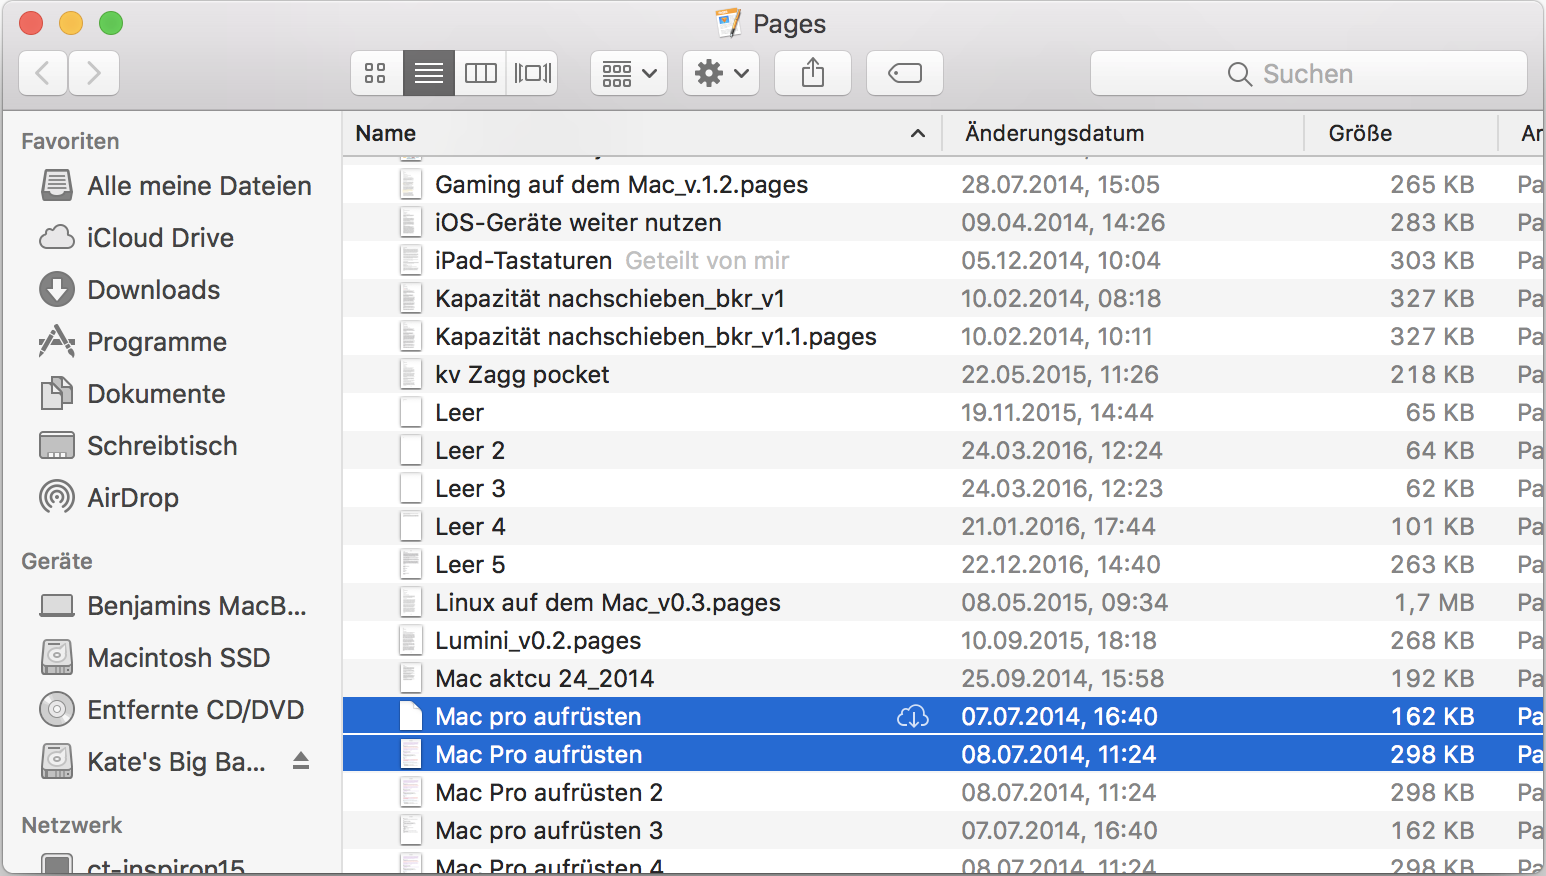Image resolution: width=1546 pixels, height=876 pixels.
Task: Switch to list view
Action: tap(429, 73)
